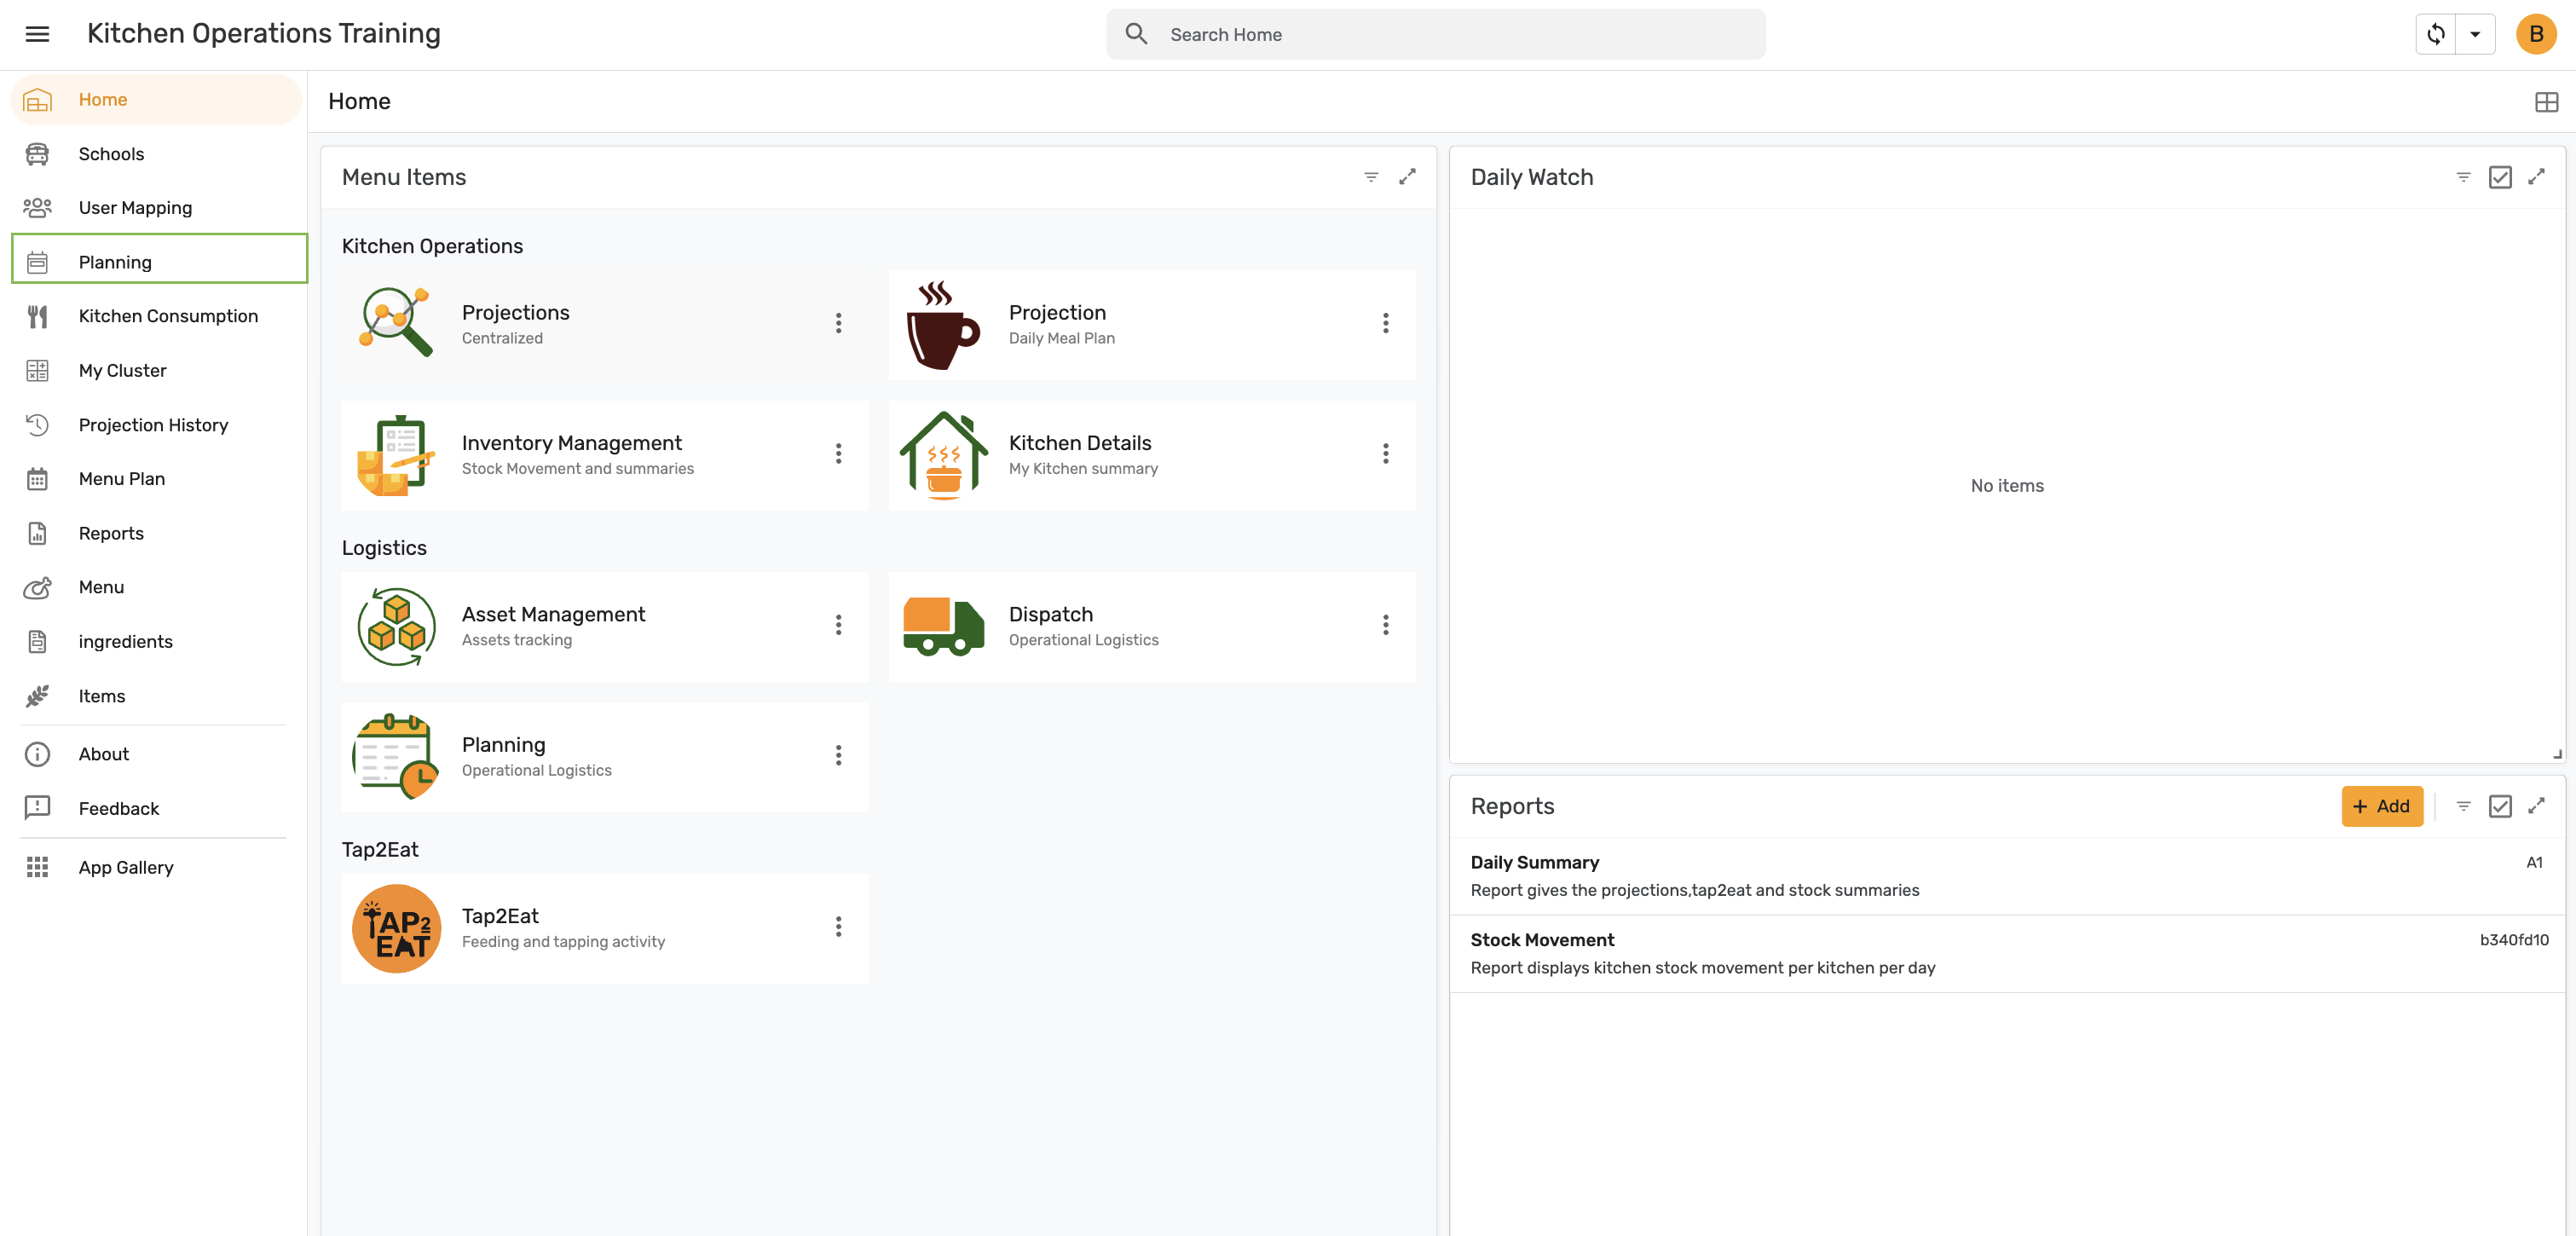Viewport: 2576px width, 1236px height.
Task: Open options for Projections Centralized
Action: pyautogui.click(x=838, y=323)
